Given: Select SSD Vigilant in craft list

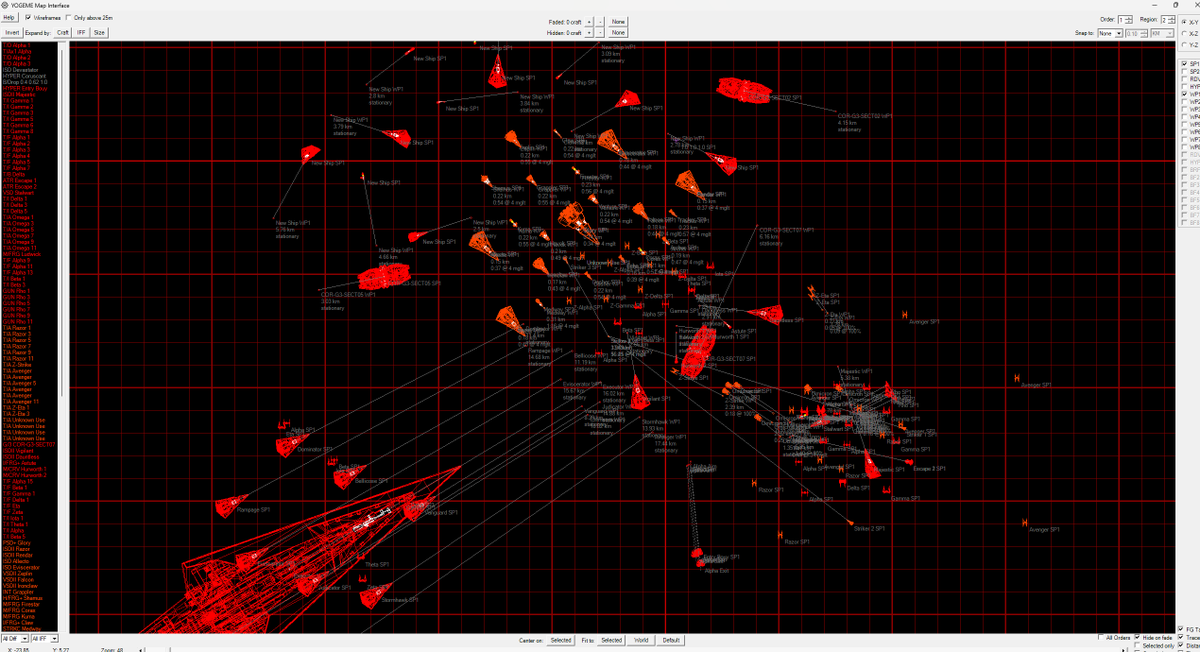Looking at the screenshot, I should point(17,451).
